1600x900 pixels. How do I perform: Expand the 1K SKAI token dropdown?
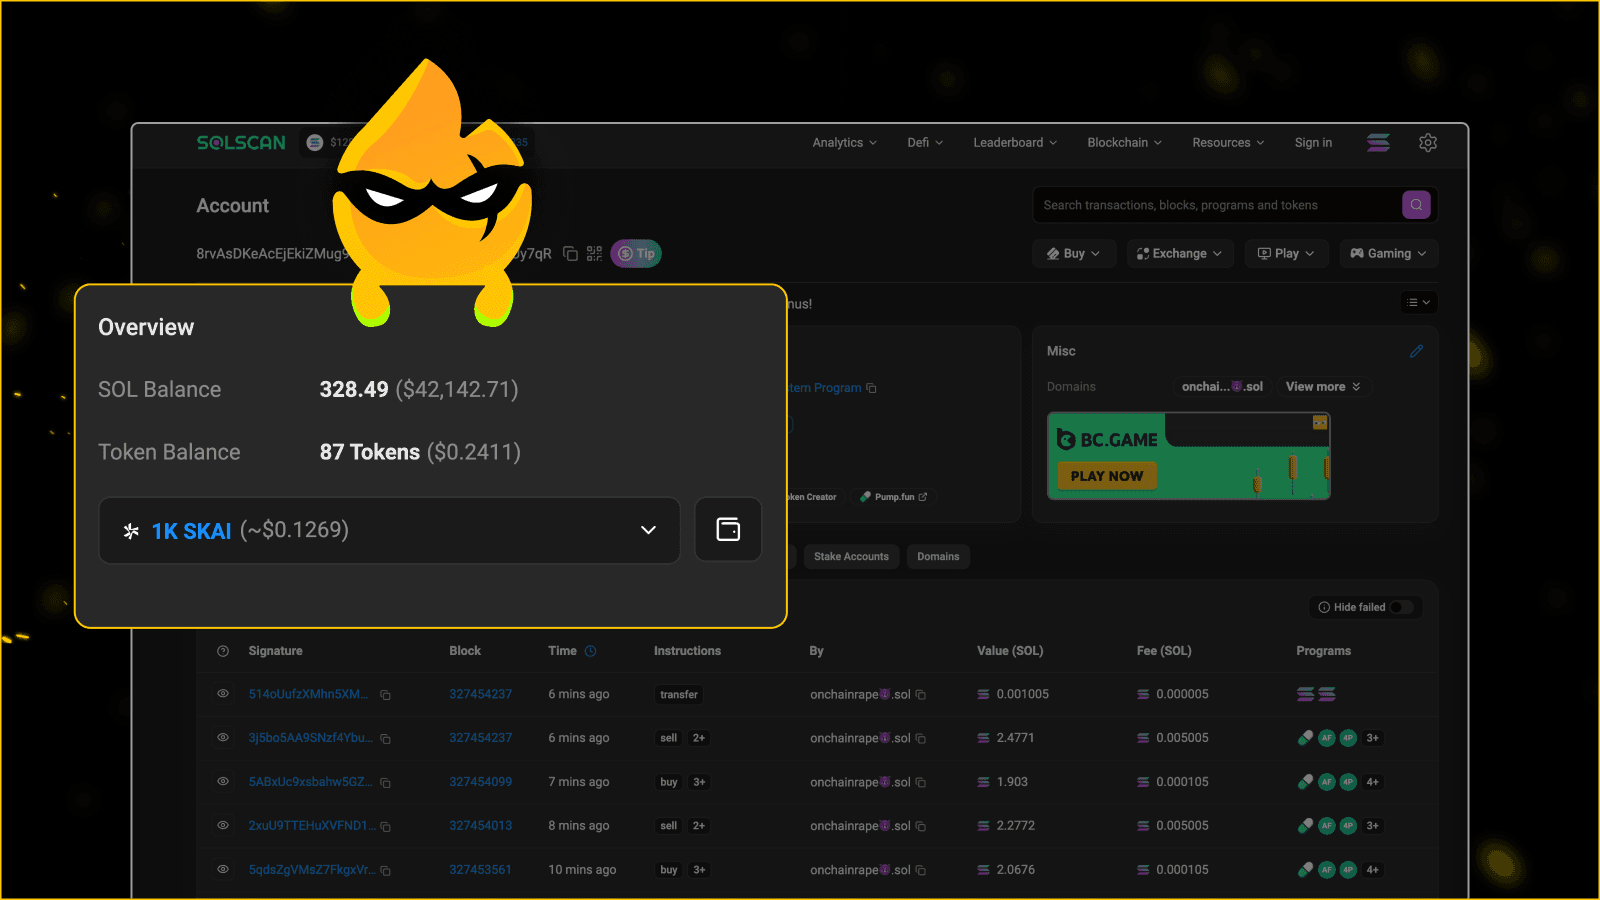coord(390,530)
